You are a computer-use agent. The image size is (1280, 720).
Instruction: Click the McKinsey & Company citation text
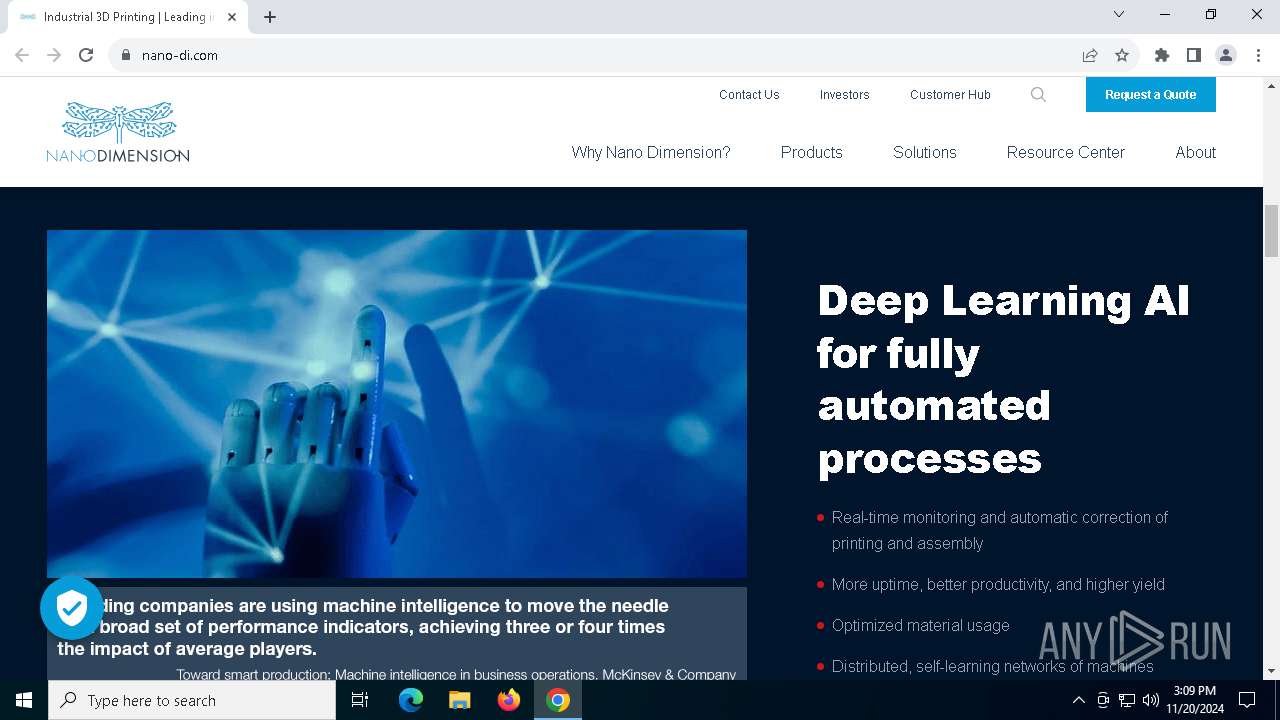click(456, 674)
